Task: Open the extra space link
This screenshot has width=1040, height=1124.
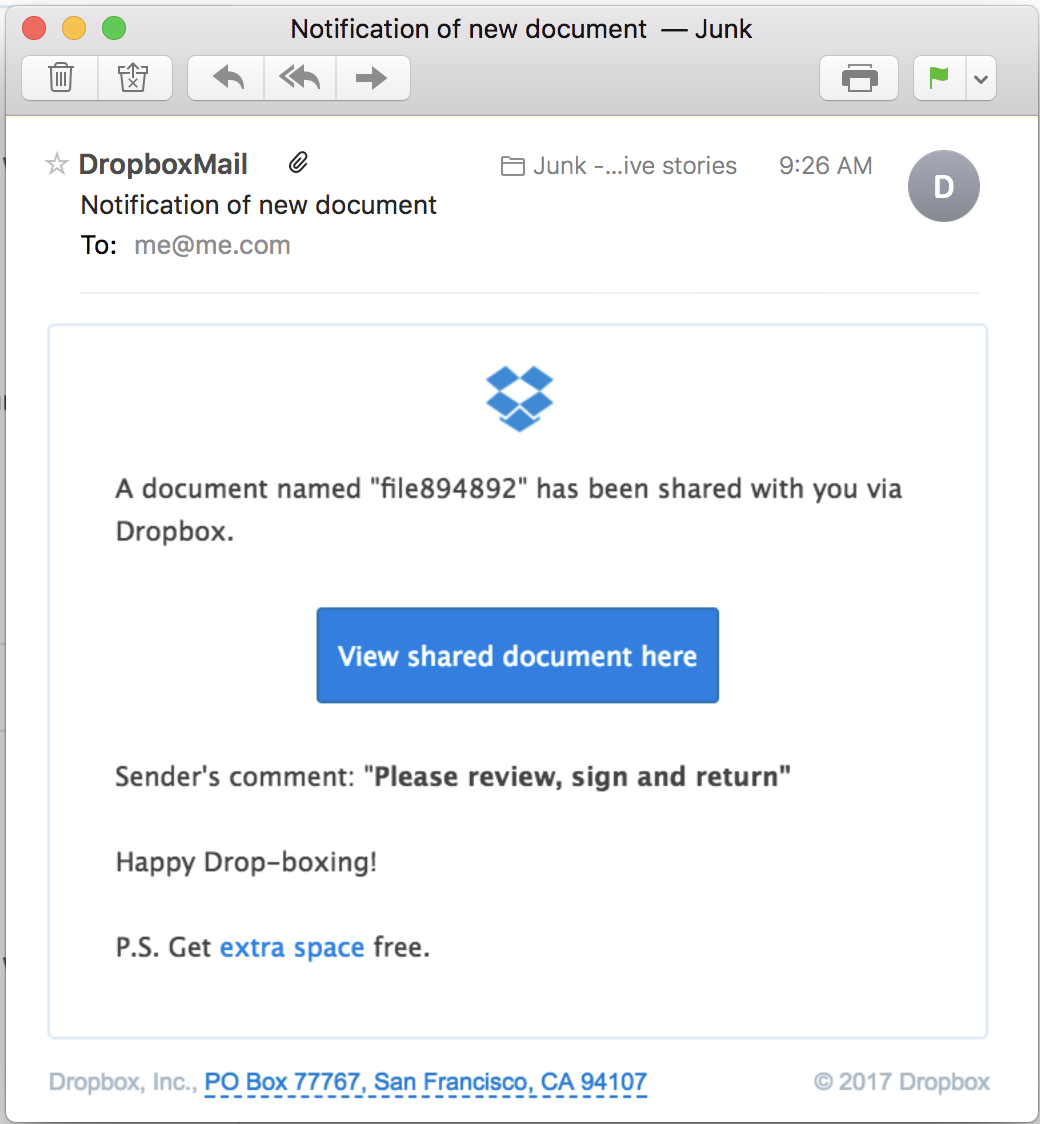Action: point(292,948)
